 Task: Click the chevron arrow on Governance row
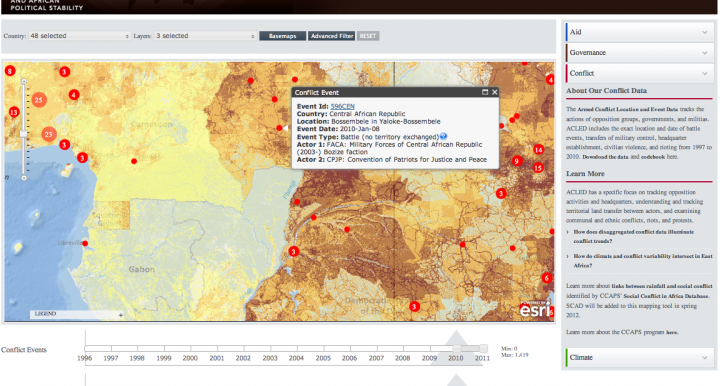click(704, 53)
